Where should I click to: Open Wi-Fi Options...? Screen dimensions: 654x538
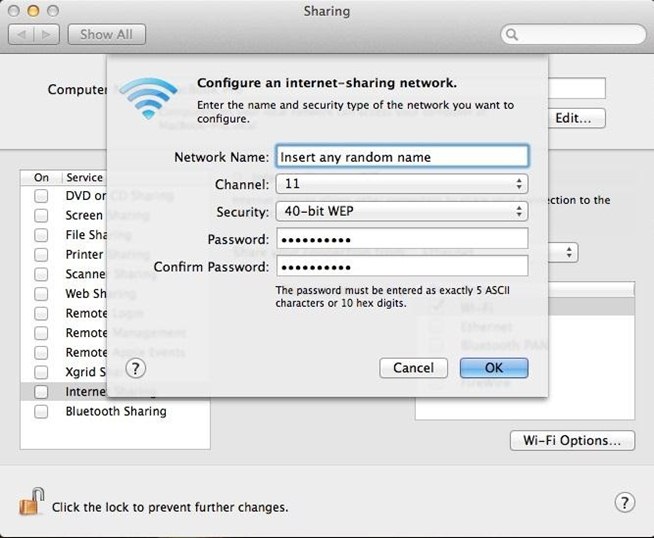tap(572, 441)
